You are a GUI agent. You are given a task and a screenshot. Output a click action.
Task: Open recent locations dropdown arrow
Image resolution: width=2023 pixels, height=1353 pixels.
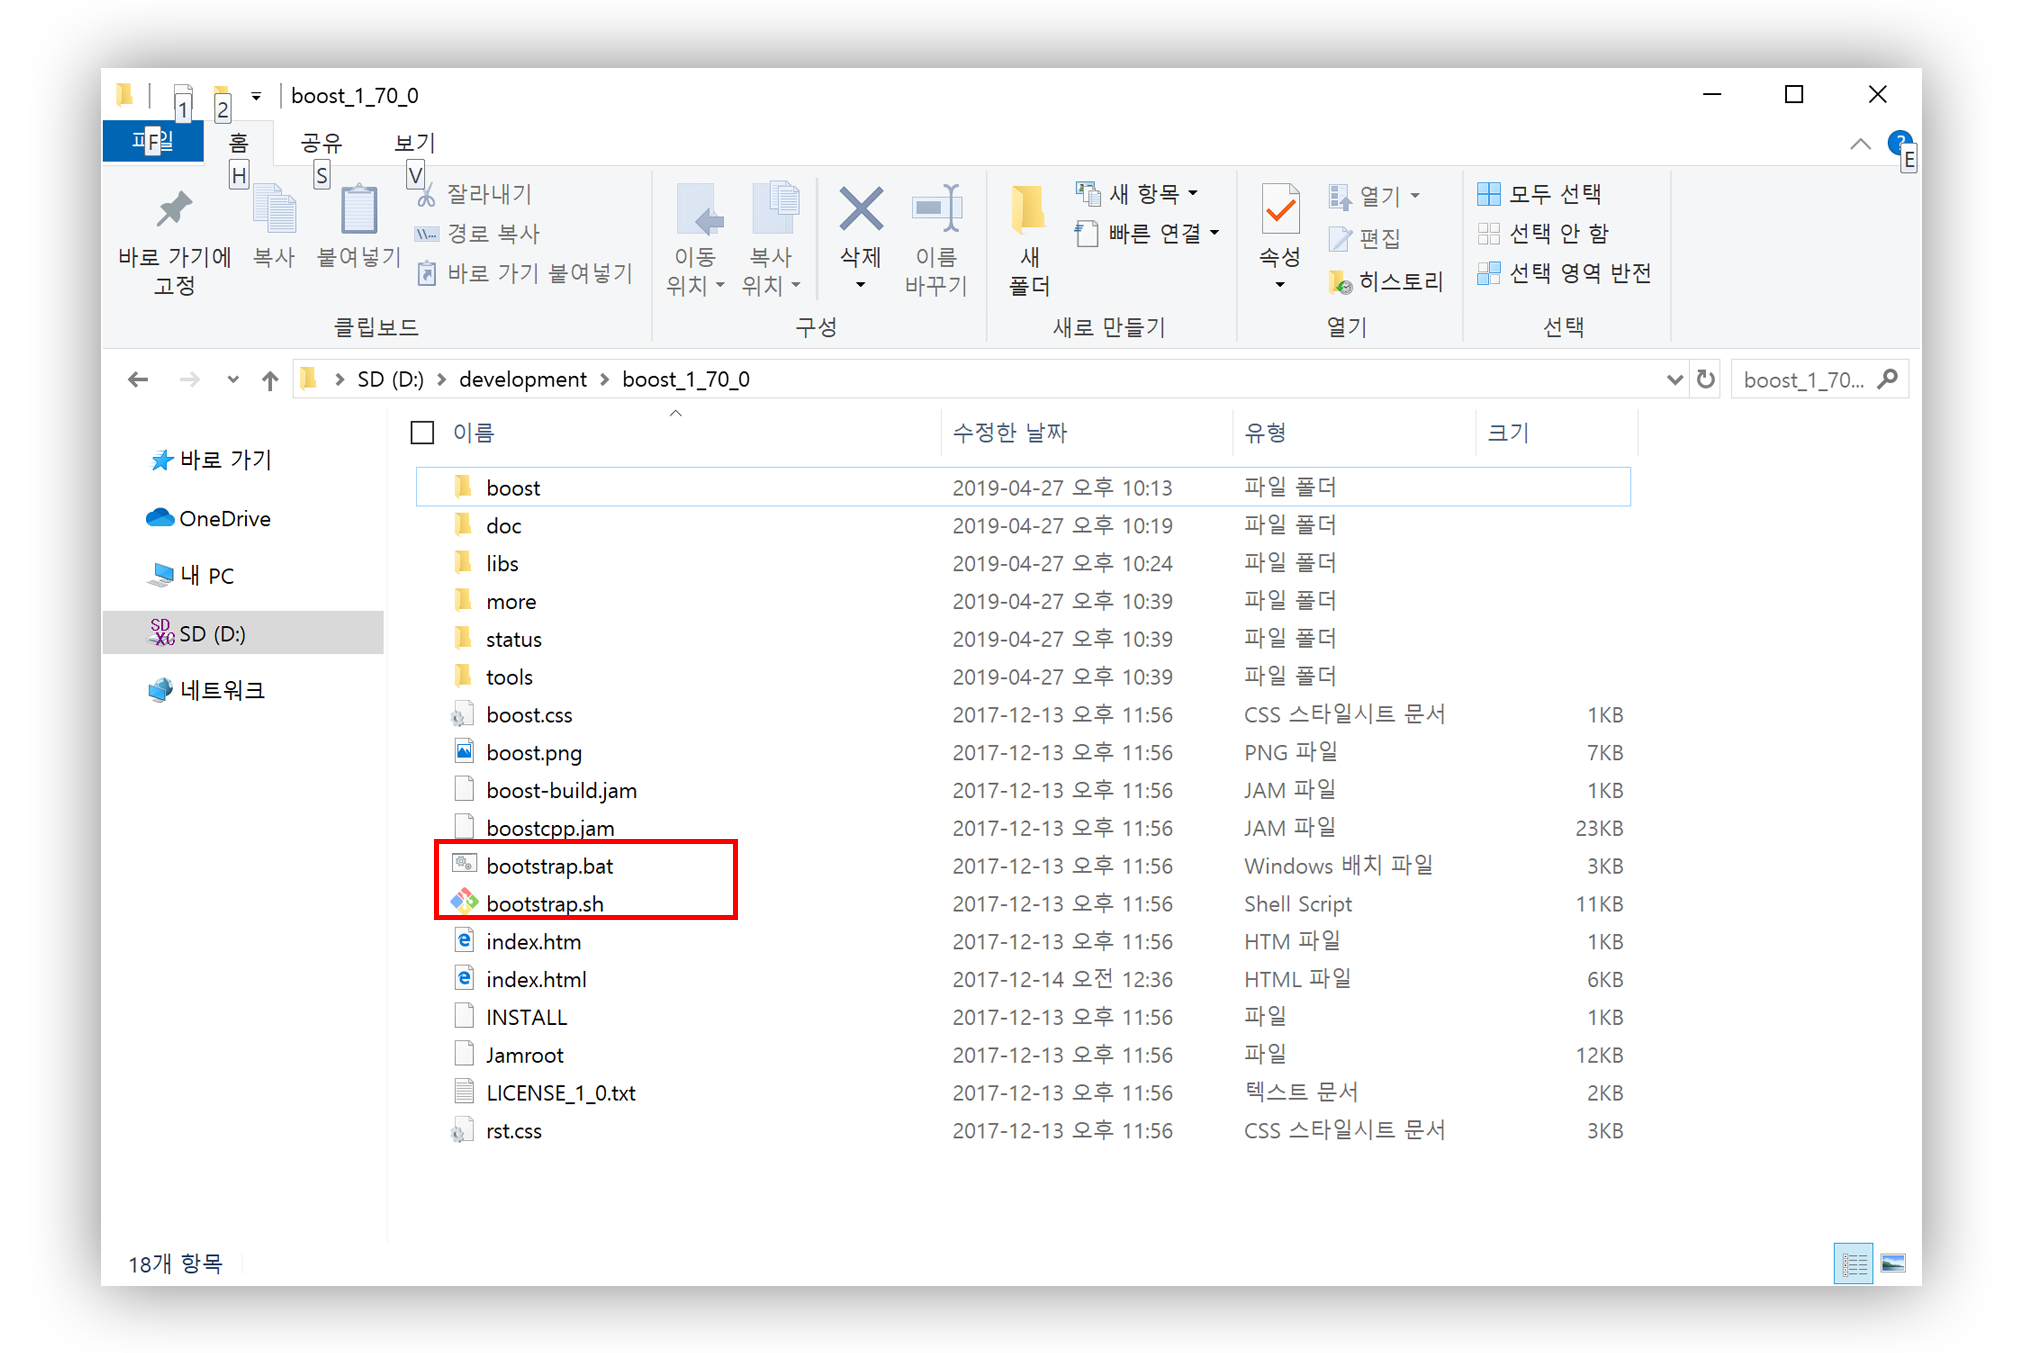coord(233,380)
